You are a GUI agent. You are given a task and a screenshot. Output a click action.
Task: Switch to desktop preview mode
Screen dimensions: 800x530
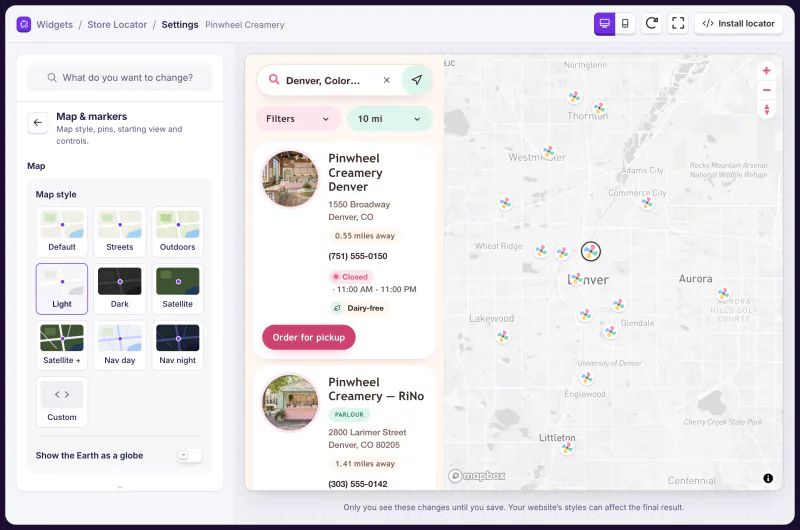pyautogui.click(x=605, y=23)
